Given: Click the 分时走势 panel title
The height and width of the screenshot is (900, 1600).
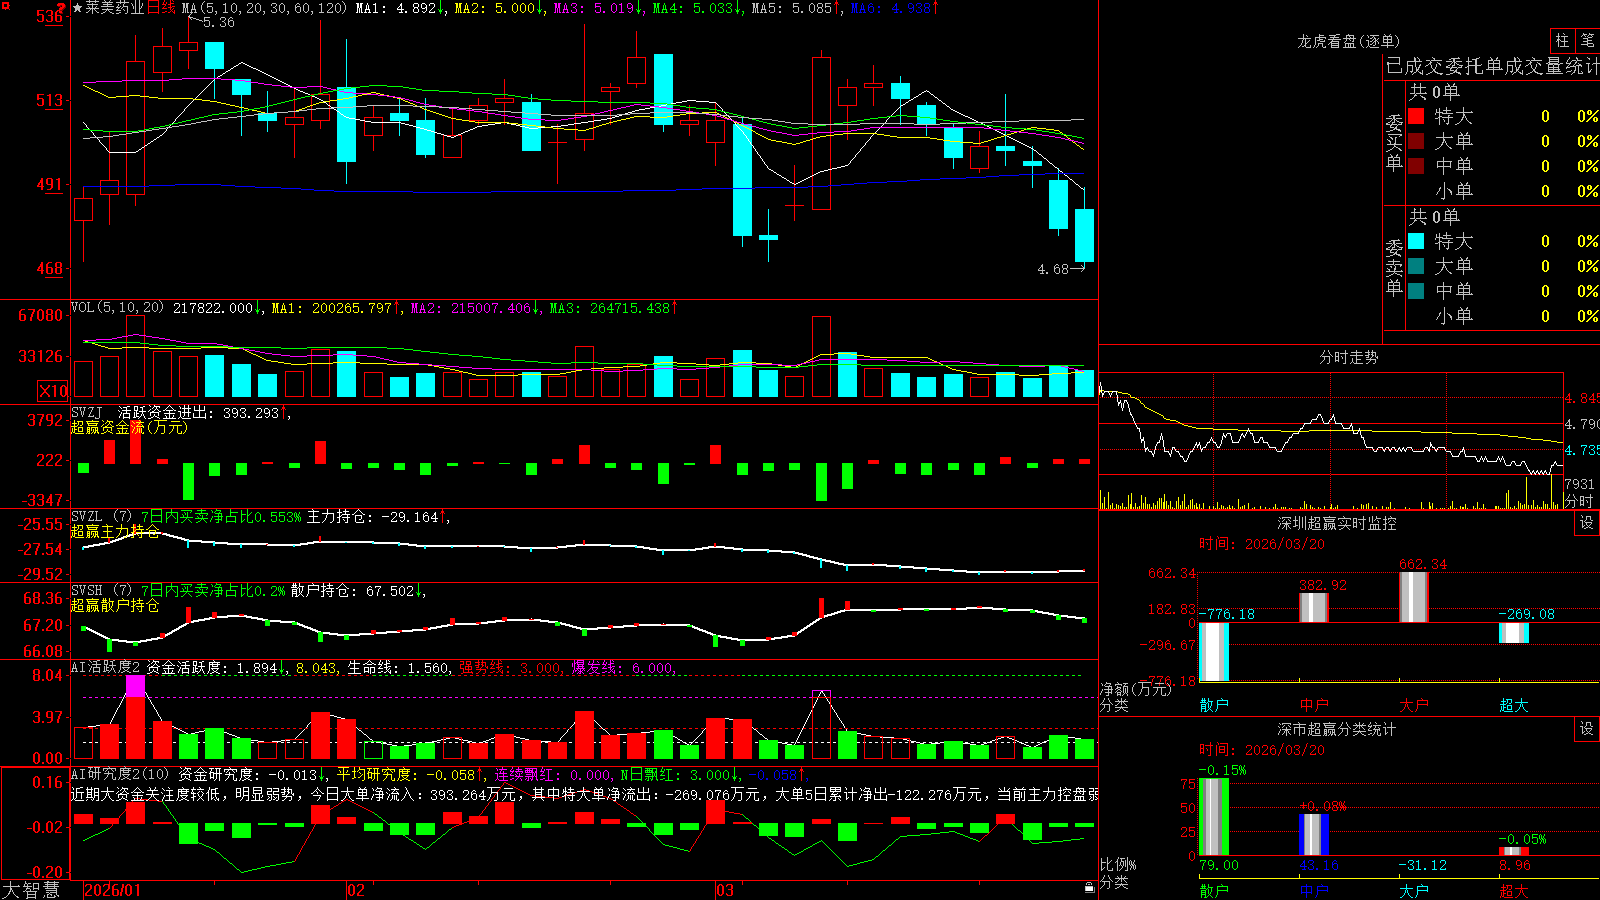Looking at the screenshot, I should point(1349,357).
